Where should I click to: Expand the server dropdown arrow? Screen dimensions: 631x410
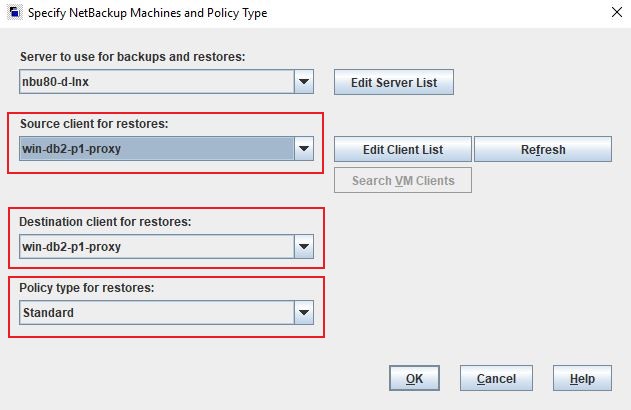(x=304, y=82)
